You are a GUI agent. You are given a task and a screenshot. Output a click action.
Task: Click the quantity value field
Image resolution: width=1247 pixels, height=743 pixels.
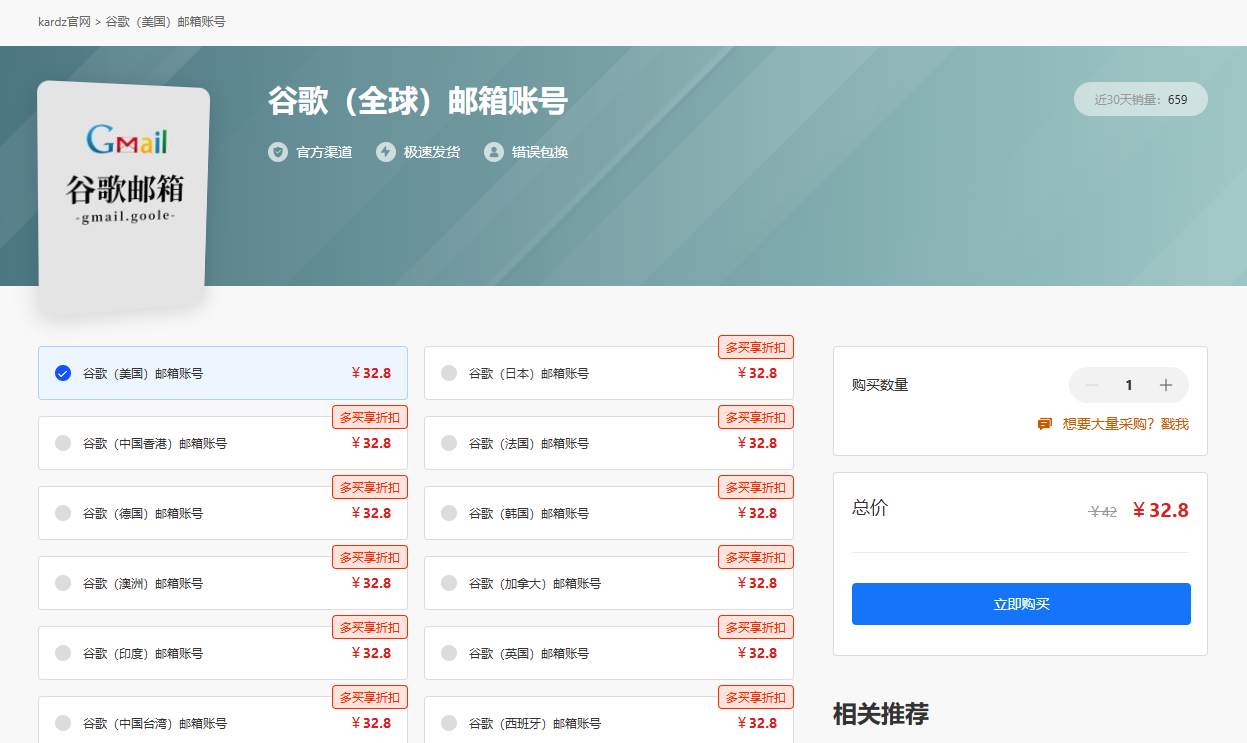pos(1129,385)
